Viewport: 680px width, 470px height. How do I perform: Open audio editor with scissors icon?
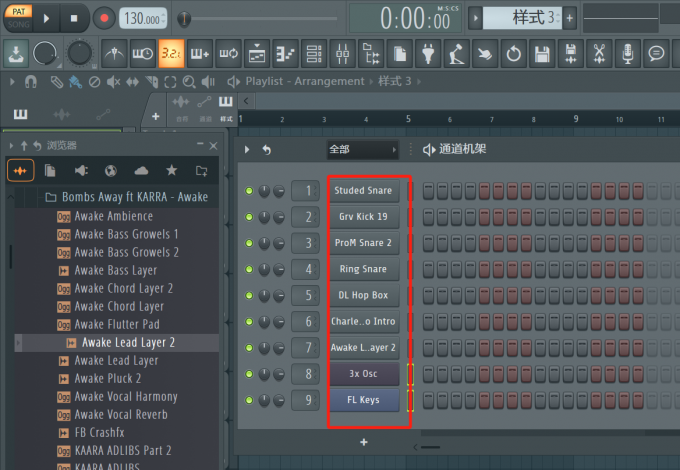pos(599,54)
